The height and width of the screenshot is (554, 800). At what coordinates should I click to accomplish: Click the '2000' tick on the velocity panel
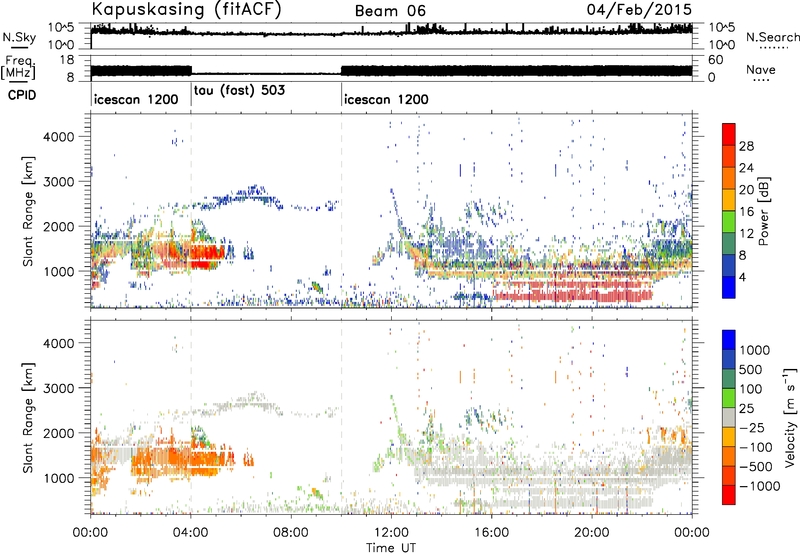pyautogui.click(x=58, y=433)
